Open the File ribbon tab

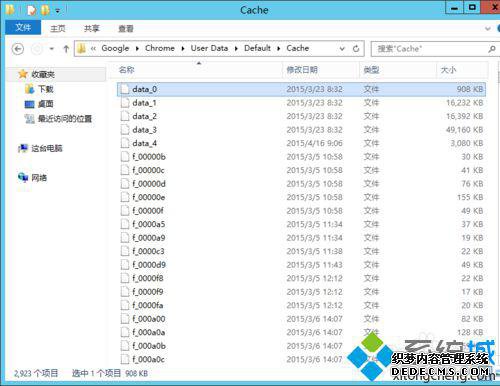23,28
